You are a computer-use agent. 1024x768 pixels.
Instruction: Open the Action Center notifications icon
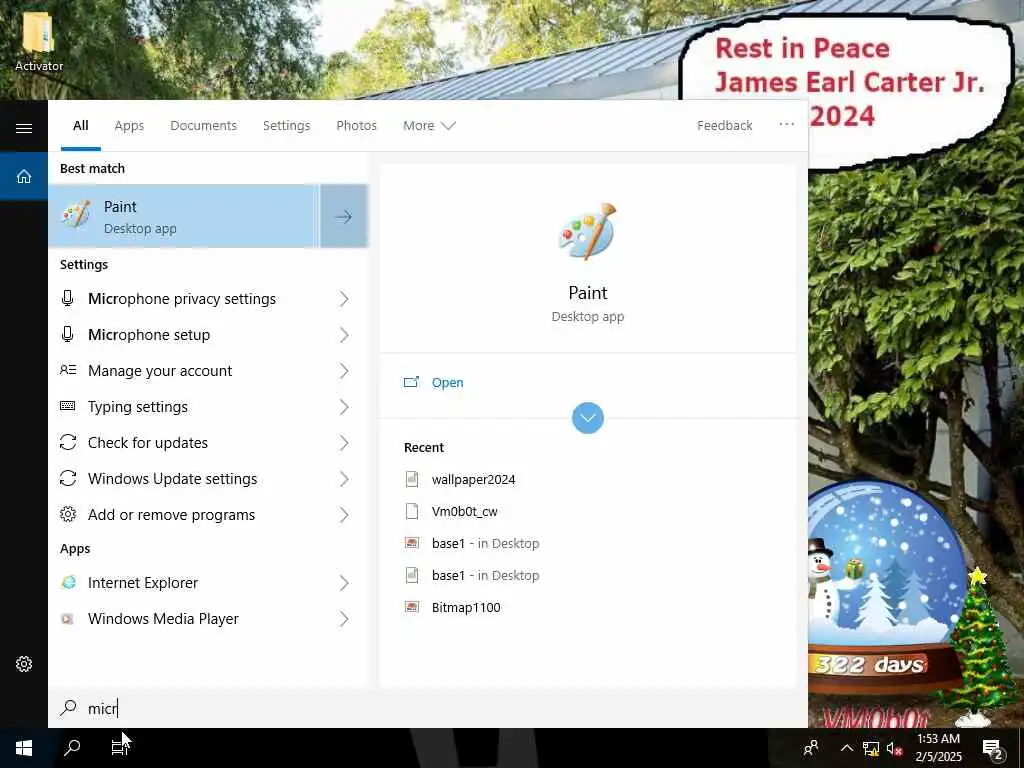(992, 748)
